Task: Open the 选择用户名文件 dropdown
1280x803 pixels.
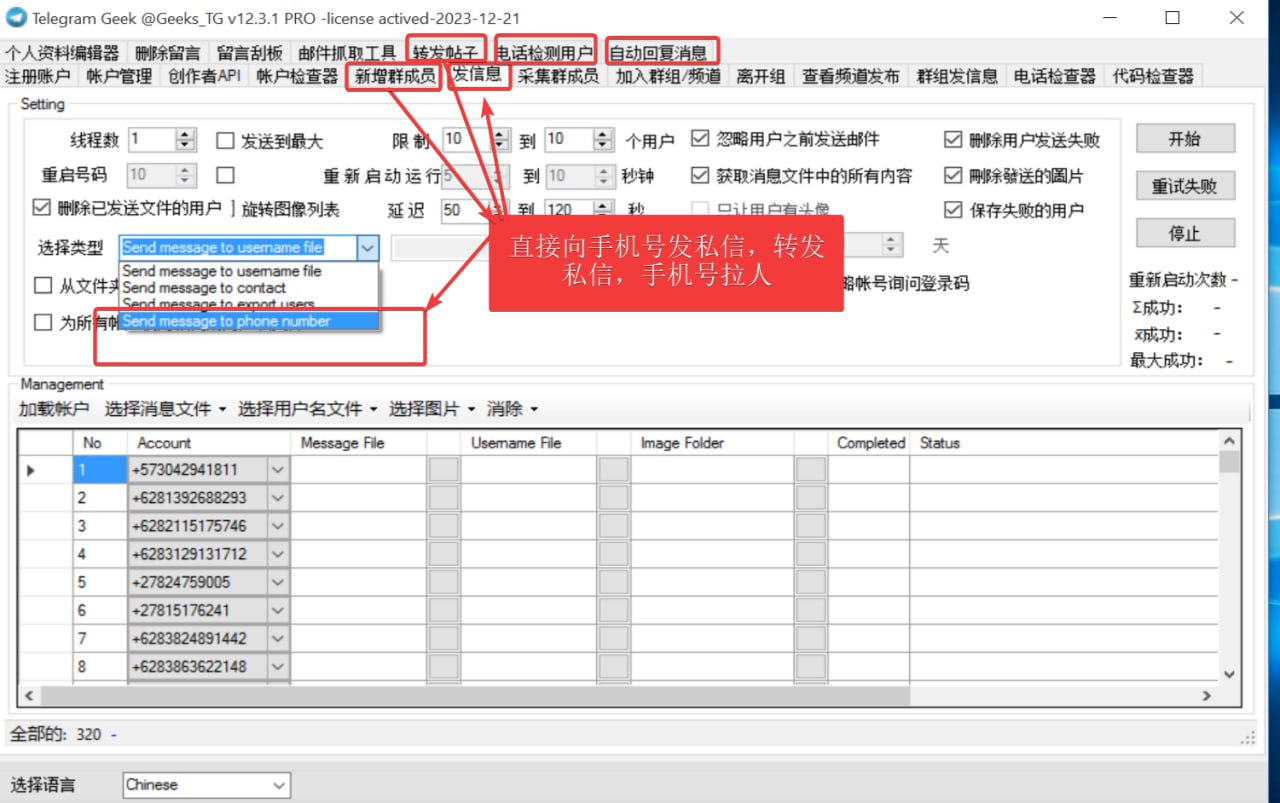Action: click(308, 408)
